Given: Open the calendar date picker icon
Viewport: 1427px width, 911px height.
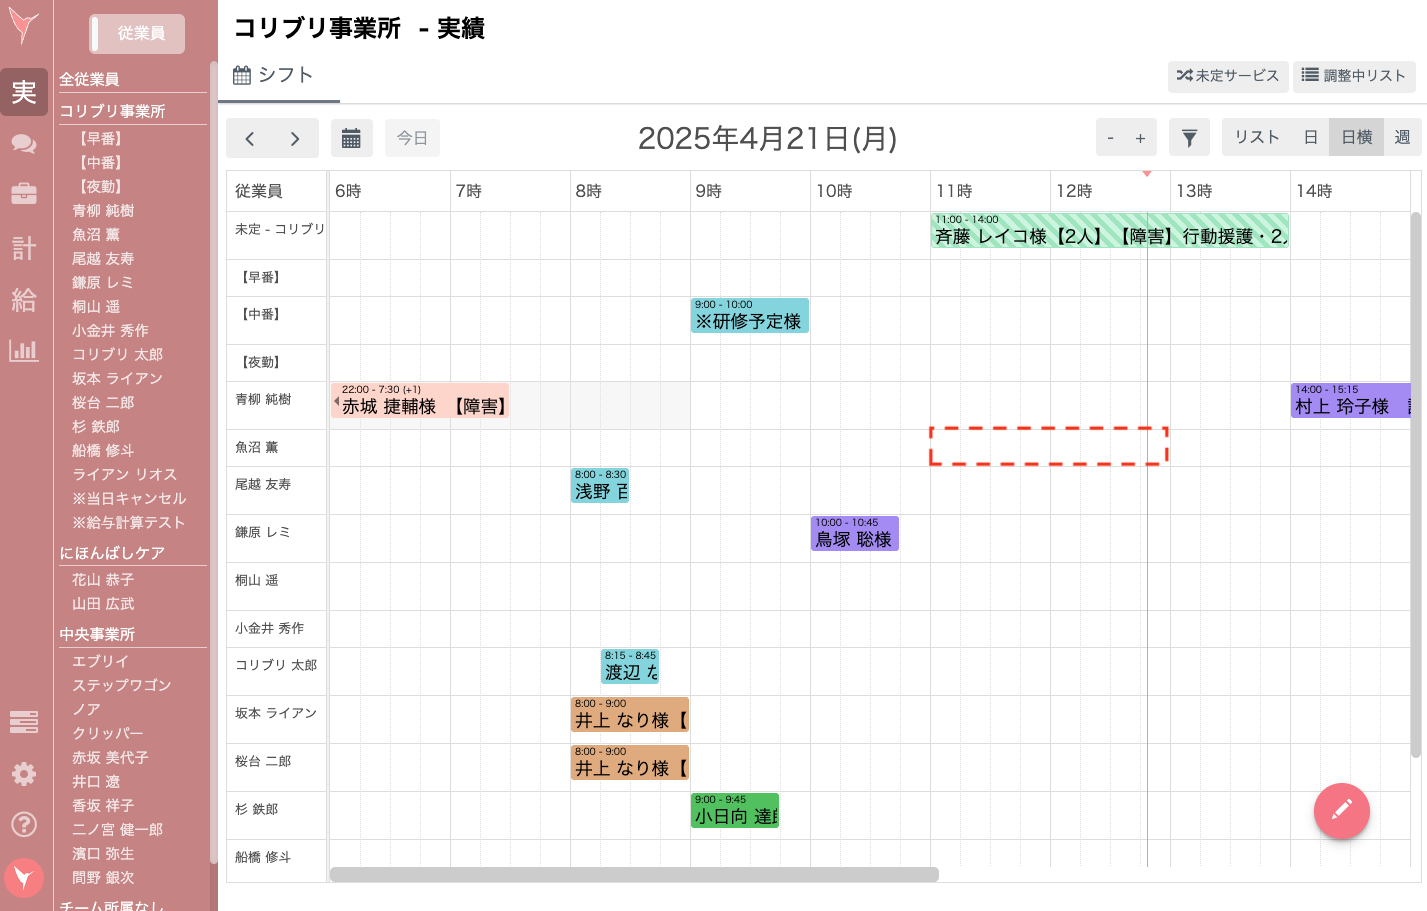Looking at the screenshot, I should point(351,137).
